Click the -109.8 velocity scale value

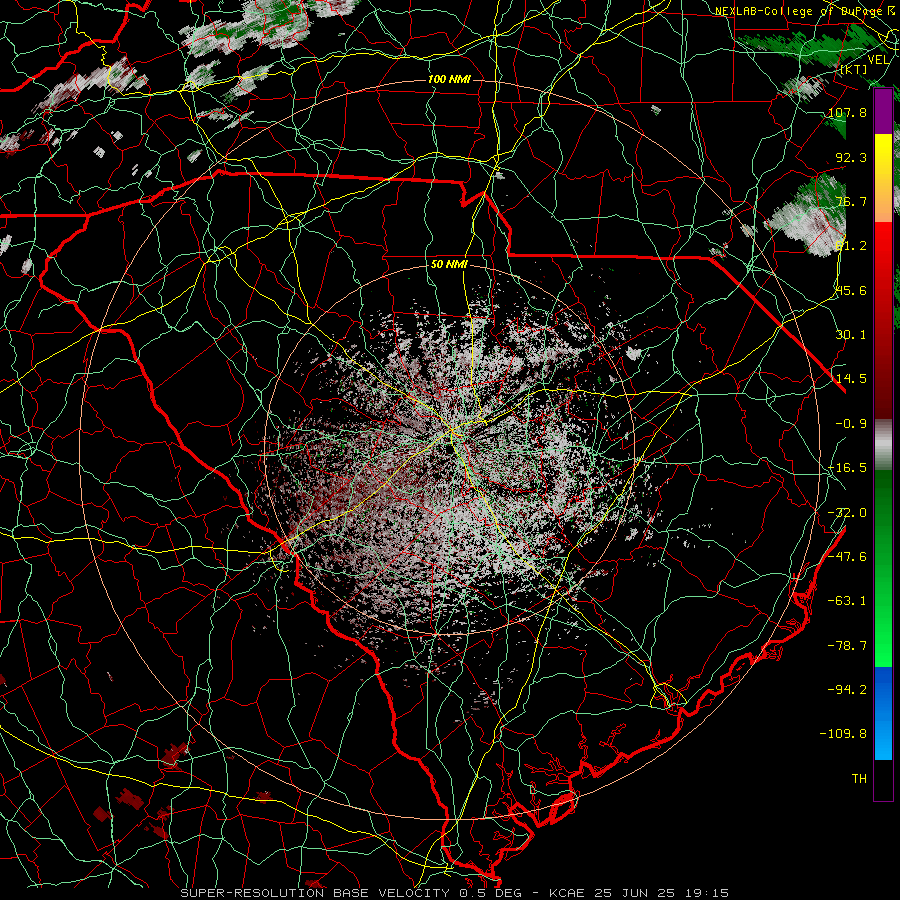pos(843,734)
